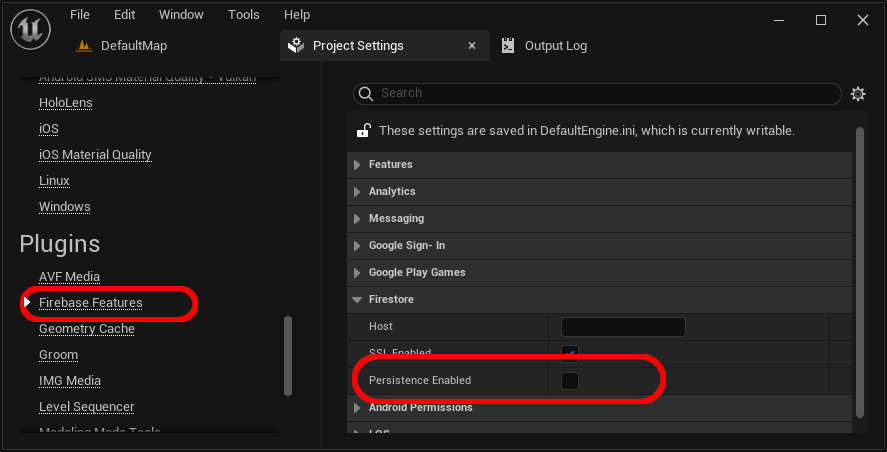887x452 pixels.
Task: Open the File menu
Action: [80, 15]
